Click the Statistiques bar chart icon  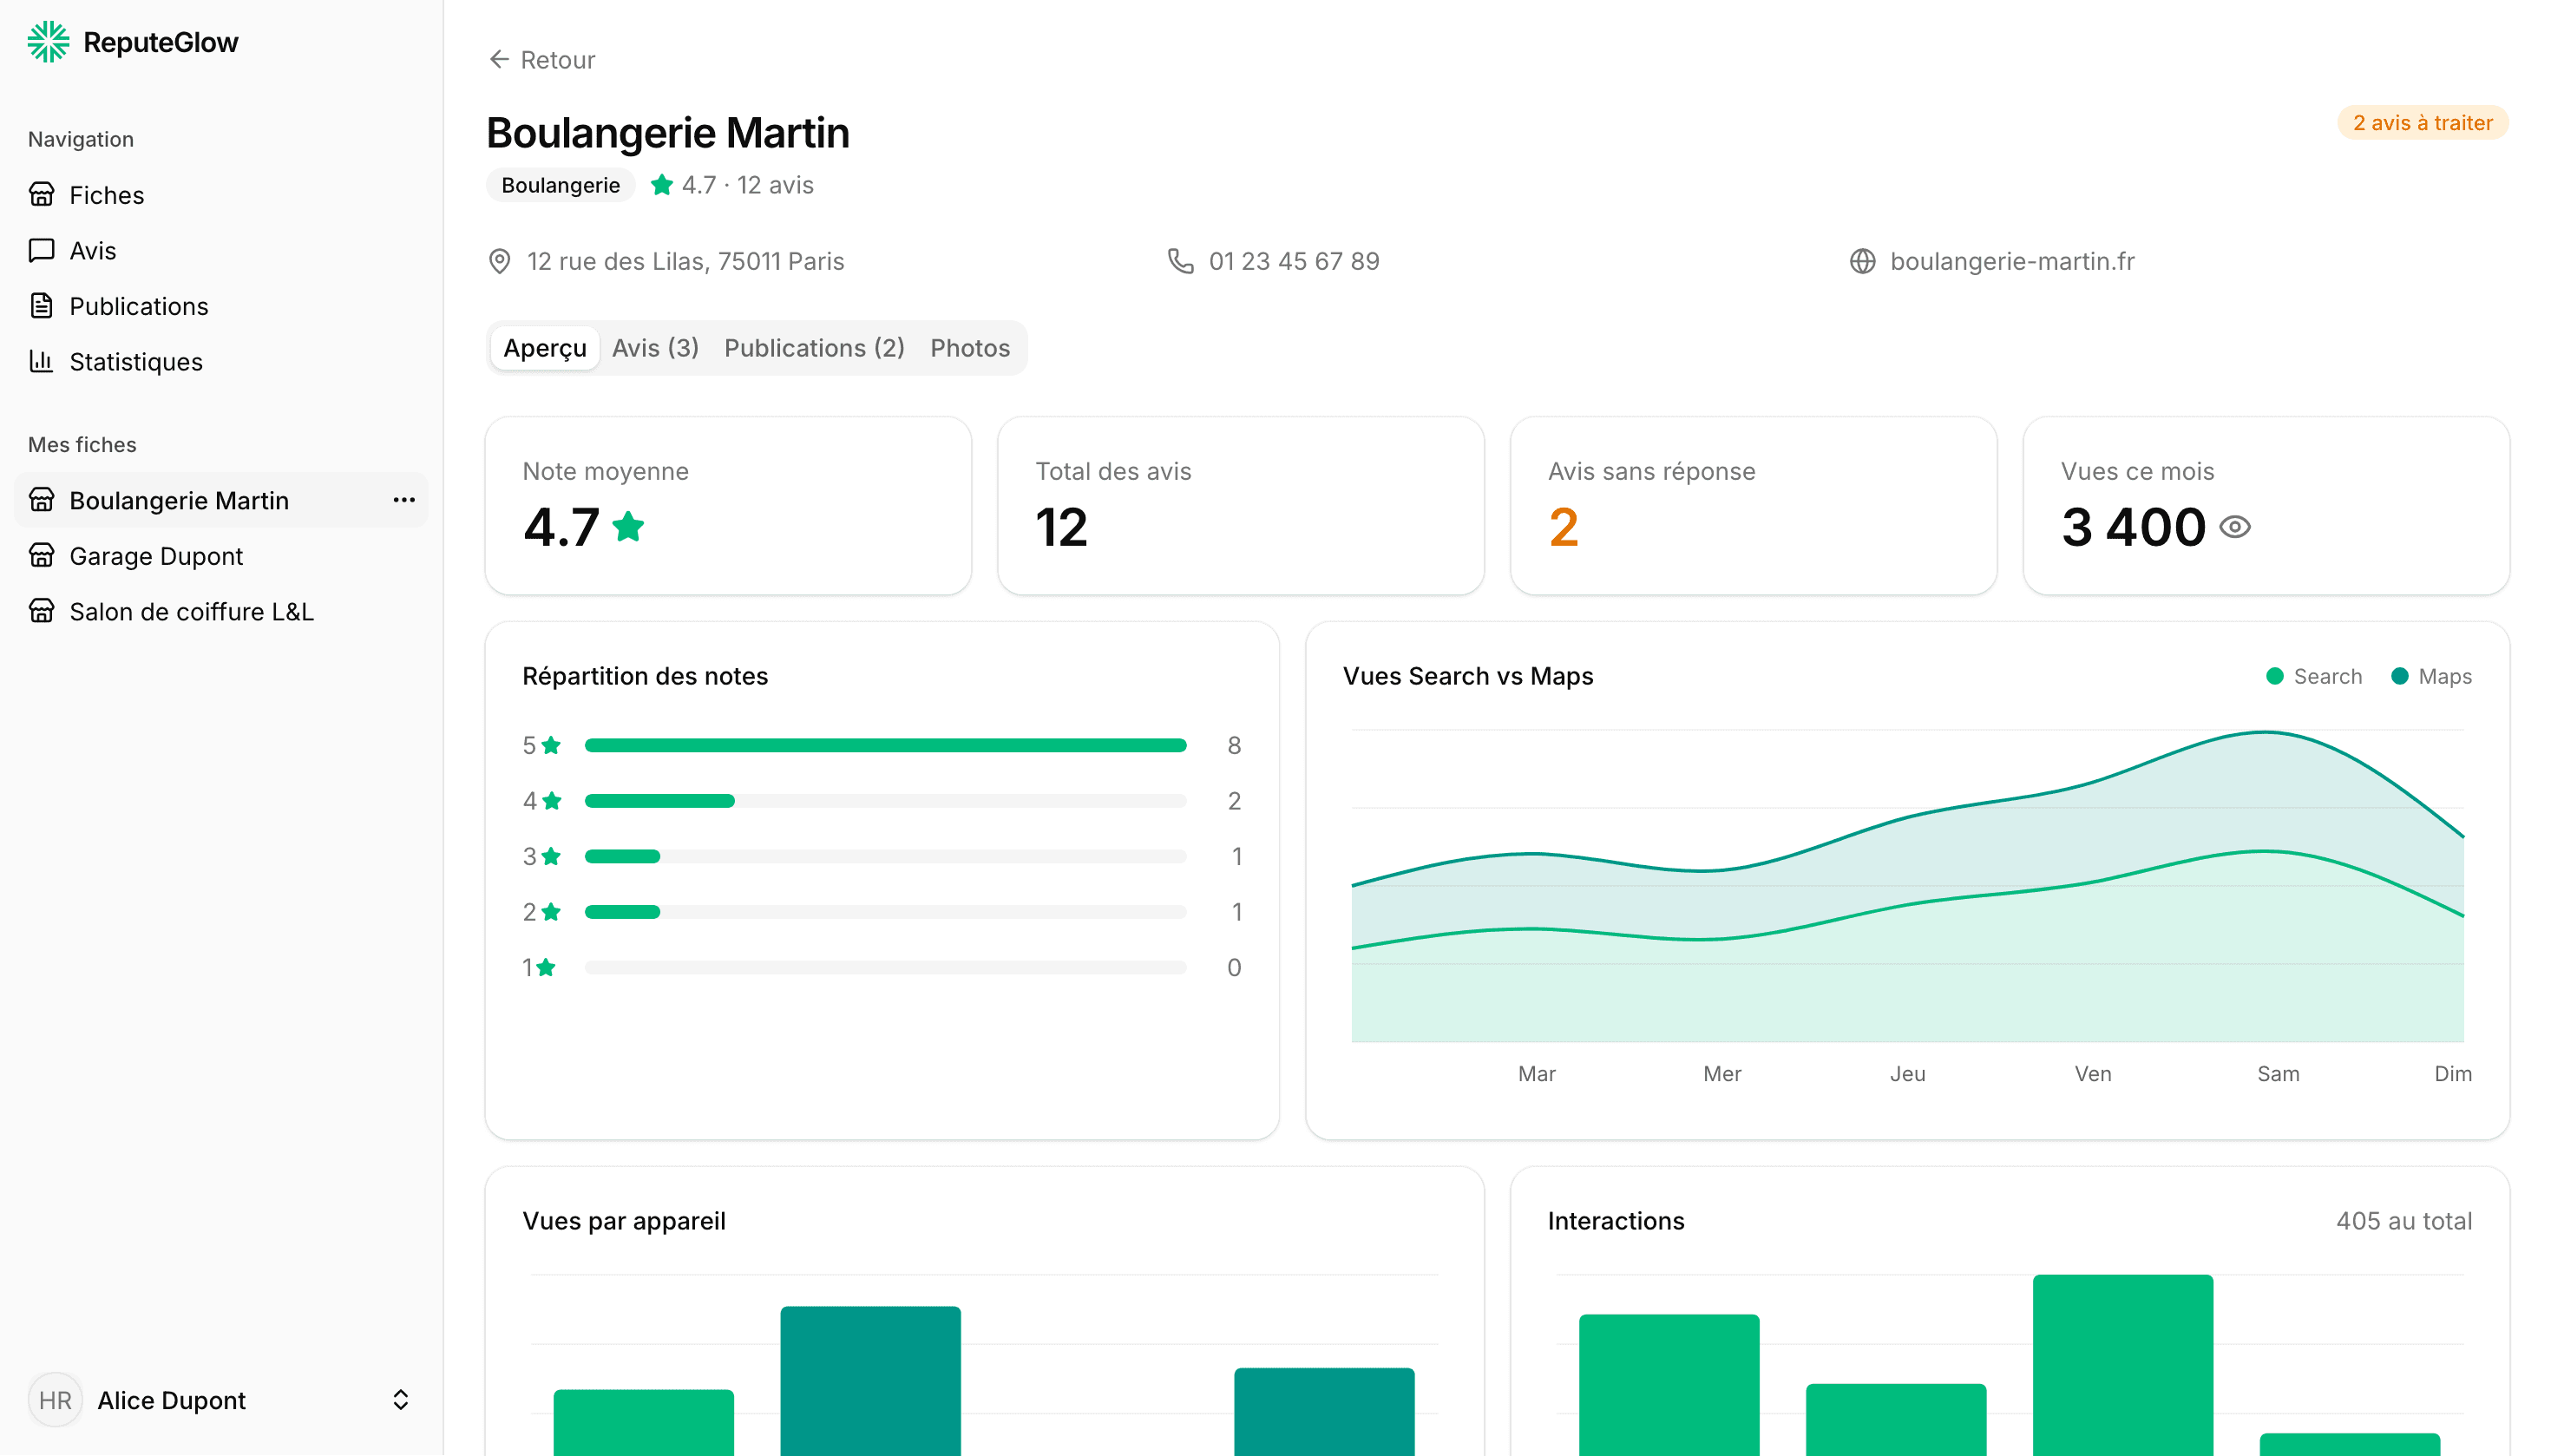tap(41, 361)
